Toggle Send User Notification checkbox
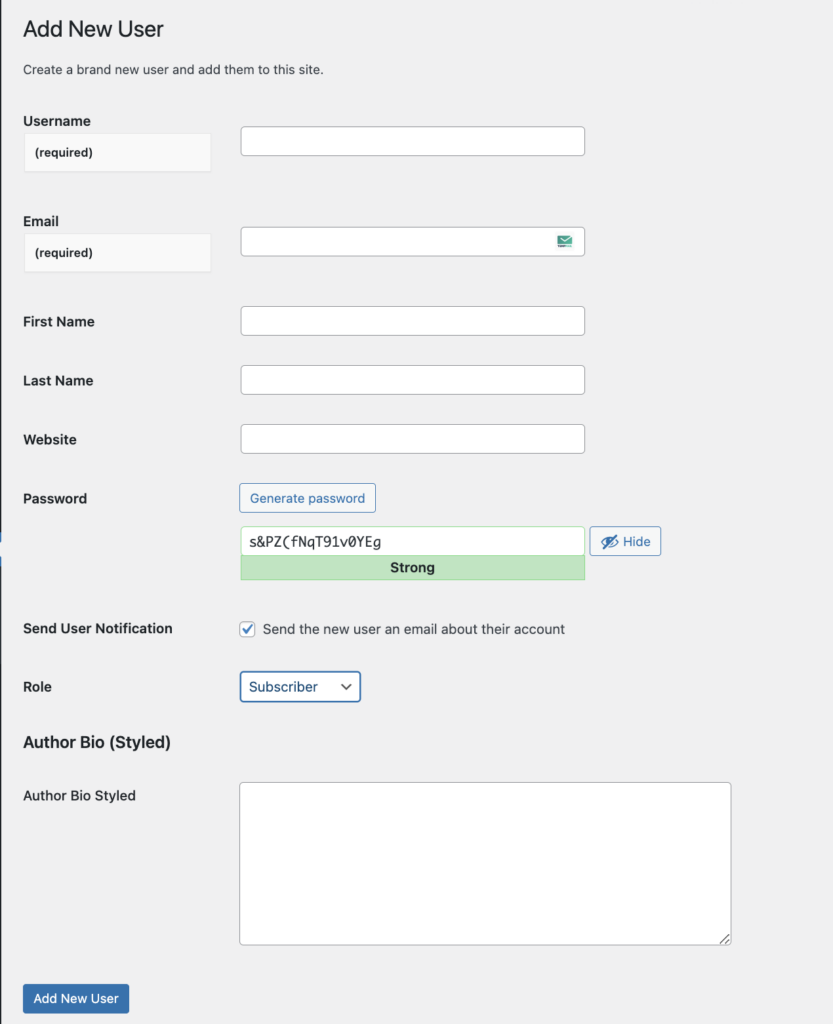 click(x=247, y=629)
